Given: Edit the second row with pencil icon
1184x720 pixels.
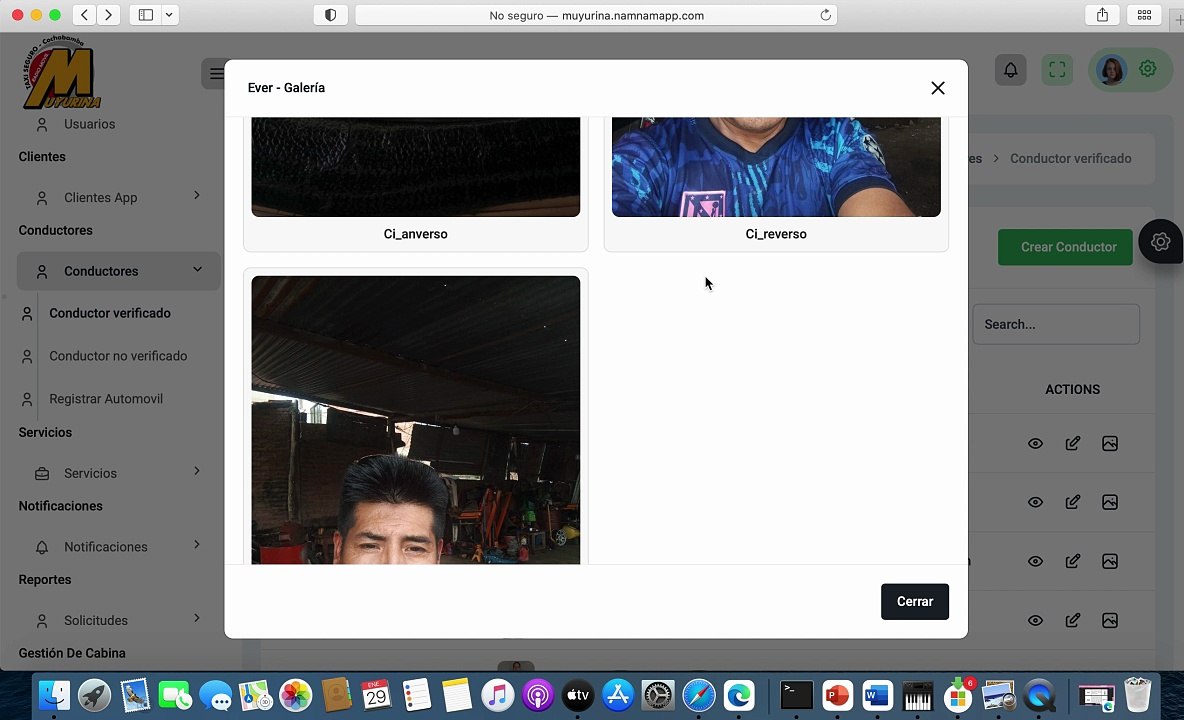Looking at the screenshot, I should (1072, 503).
